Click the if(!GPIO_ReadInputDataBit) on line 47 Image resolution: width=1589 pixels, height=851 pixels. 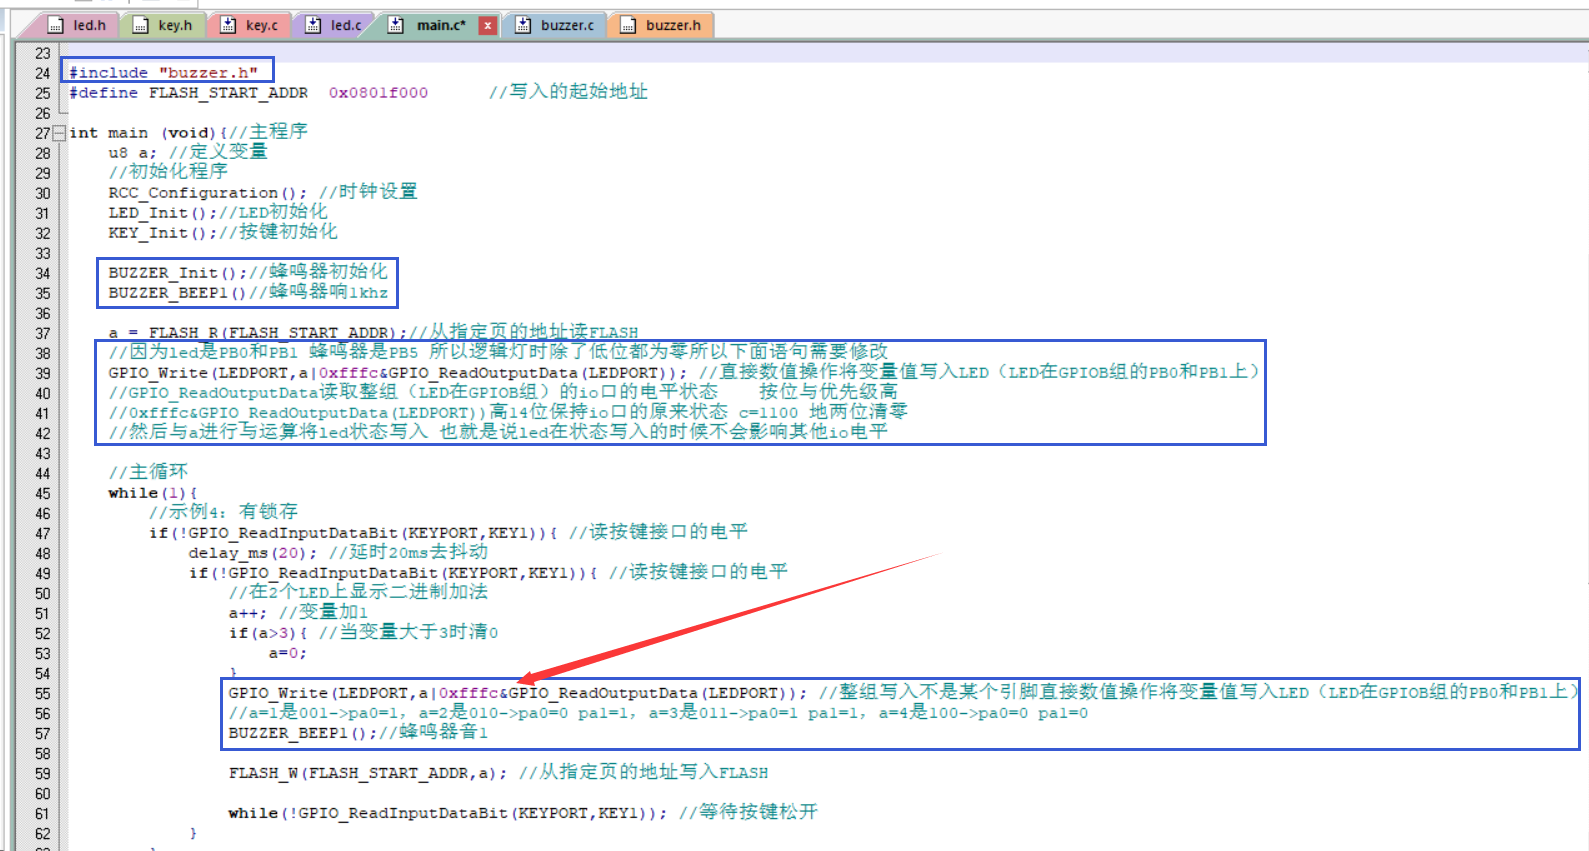(353, 532)
